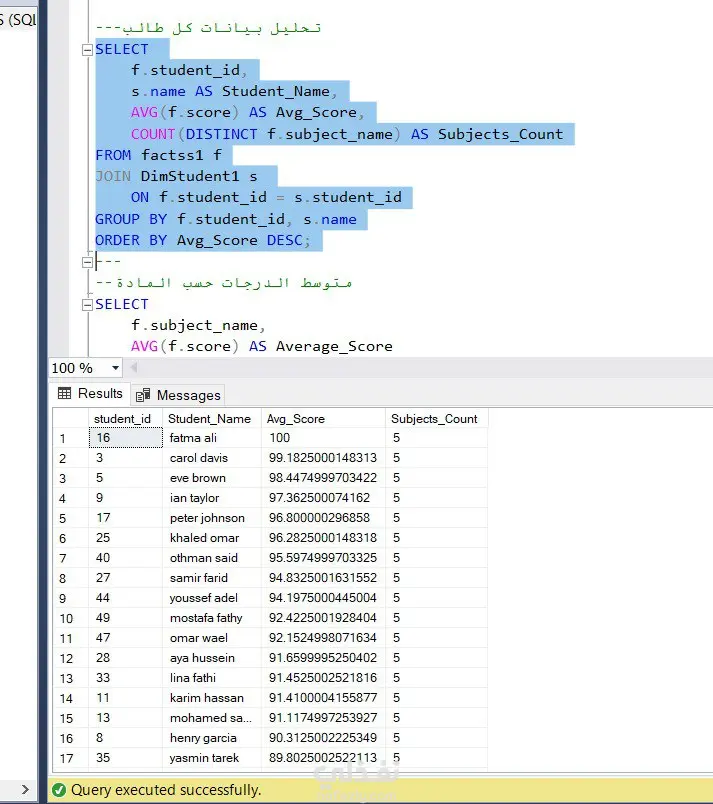The image size is (713, 804).
Task: Select the cell 'carol davis'
Action: pyautogui.click(x=212, y=458)
